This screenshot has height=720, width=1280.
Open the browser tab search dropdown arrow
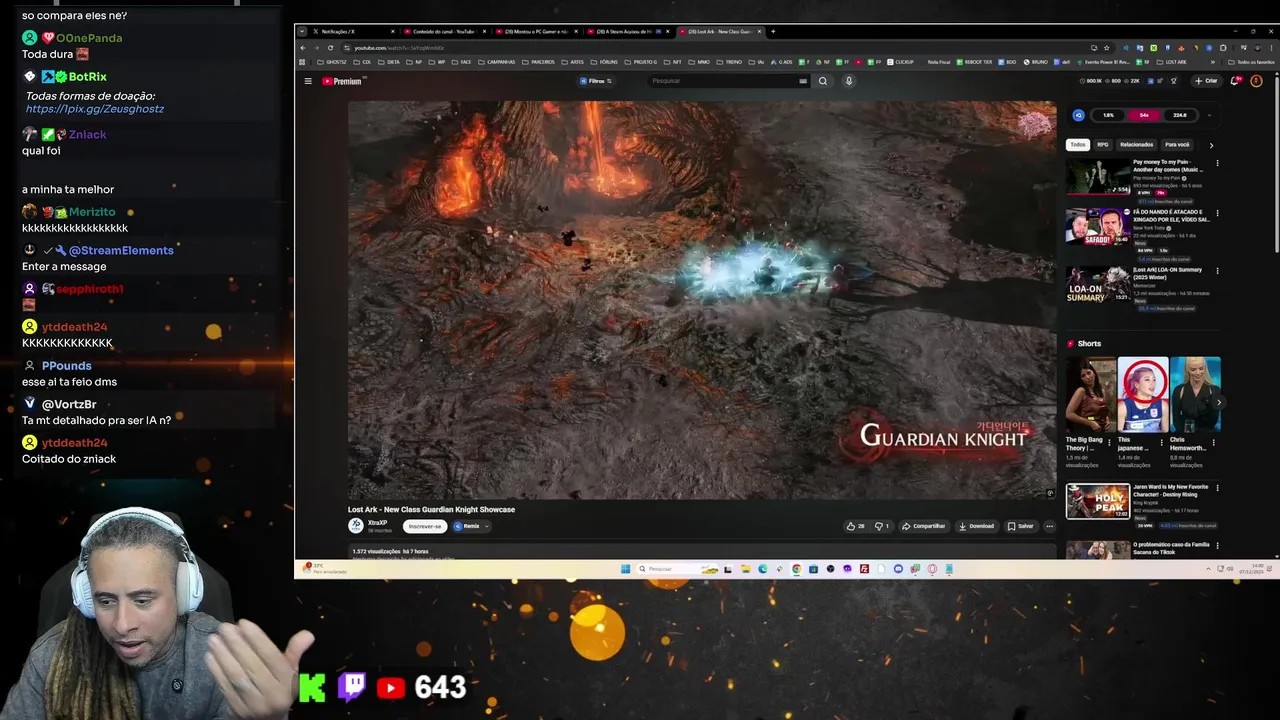pyautogui.click(x=302, y=32)
